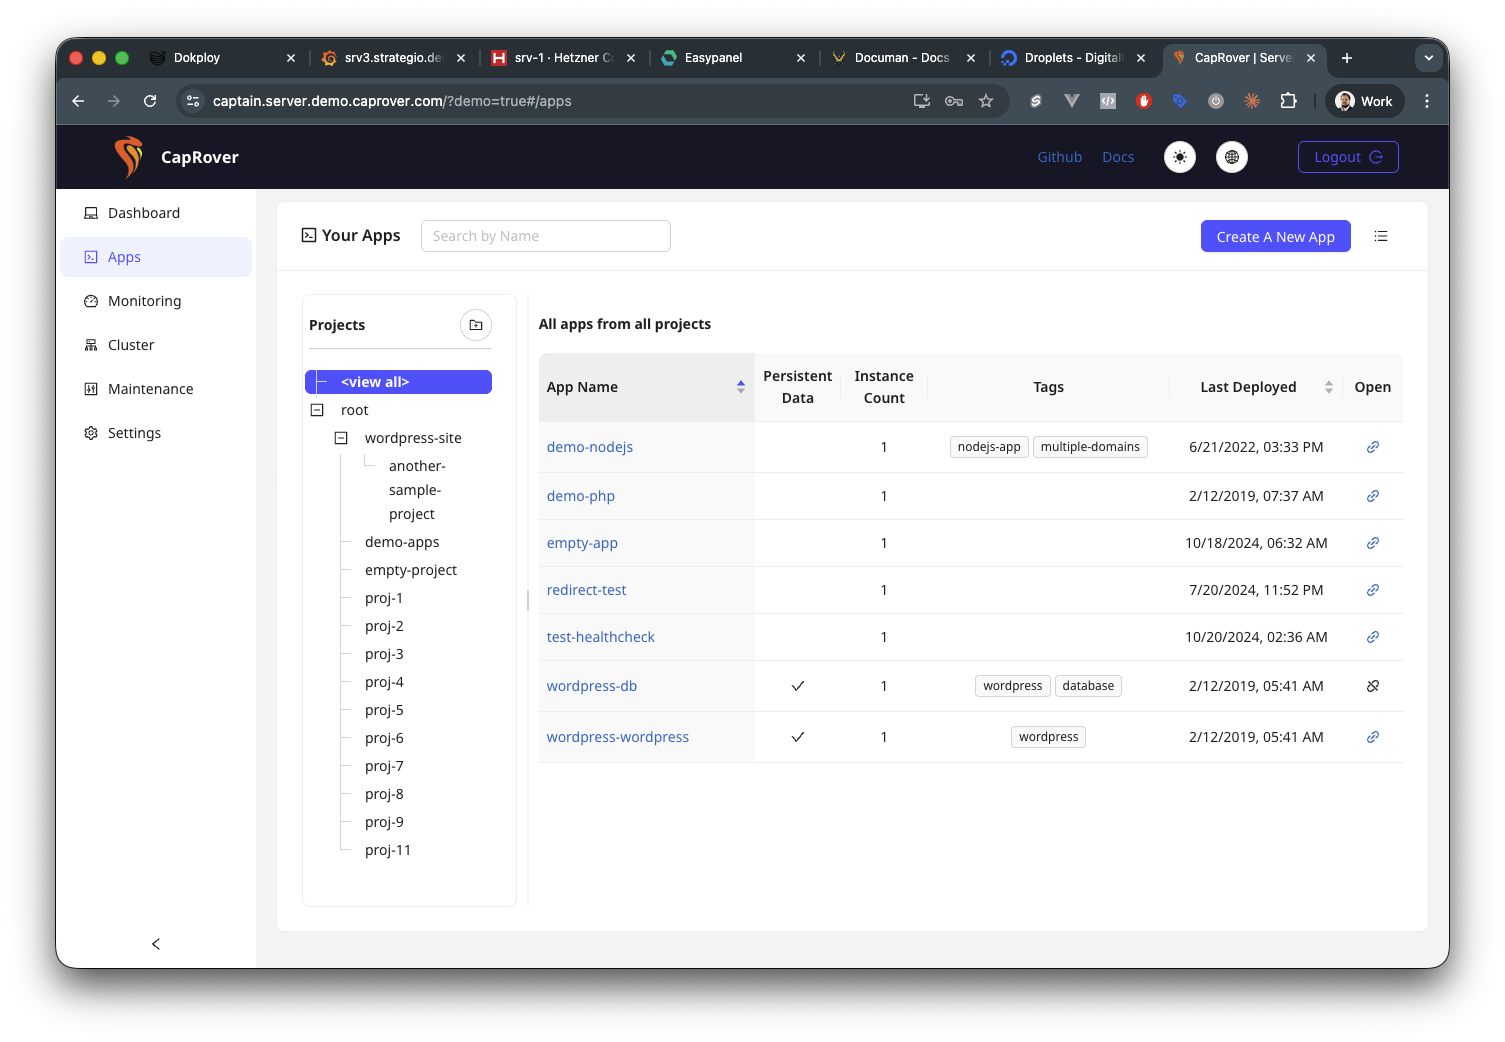Open Monitoring in the sidebar
1505x1042 pixels.
tap(144, 301)
